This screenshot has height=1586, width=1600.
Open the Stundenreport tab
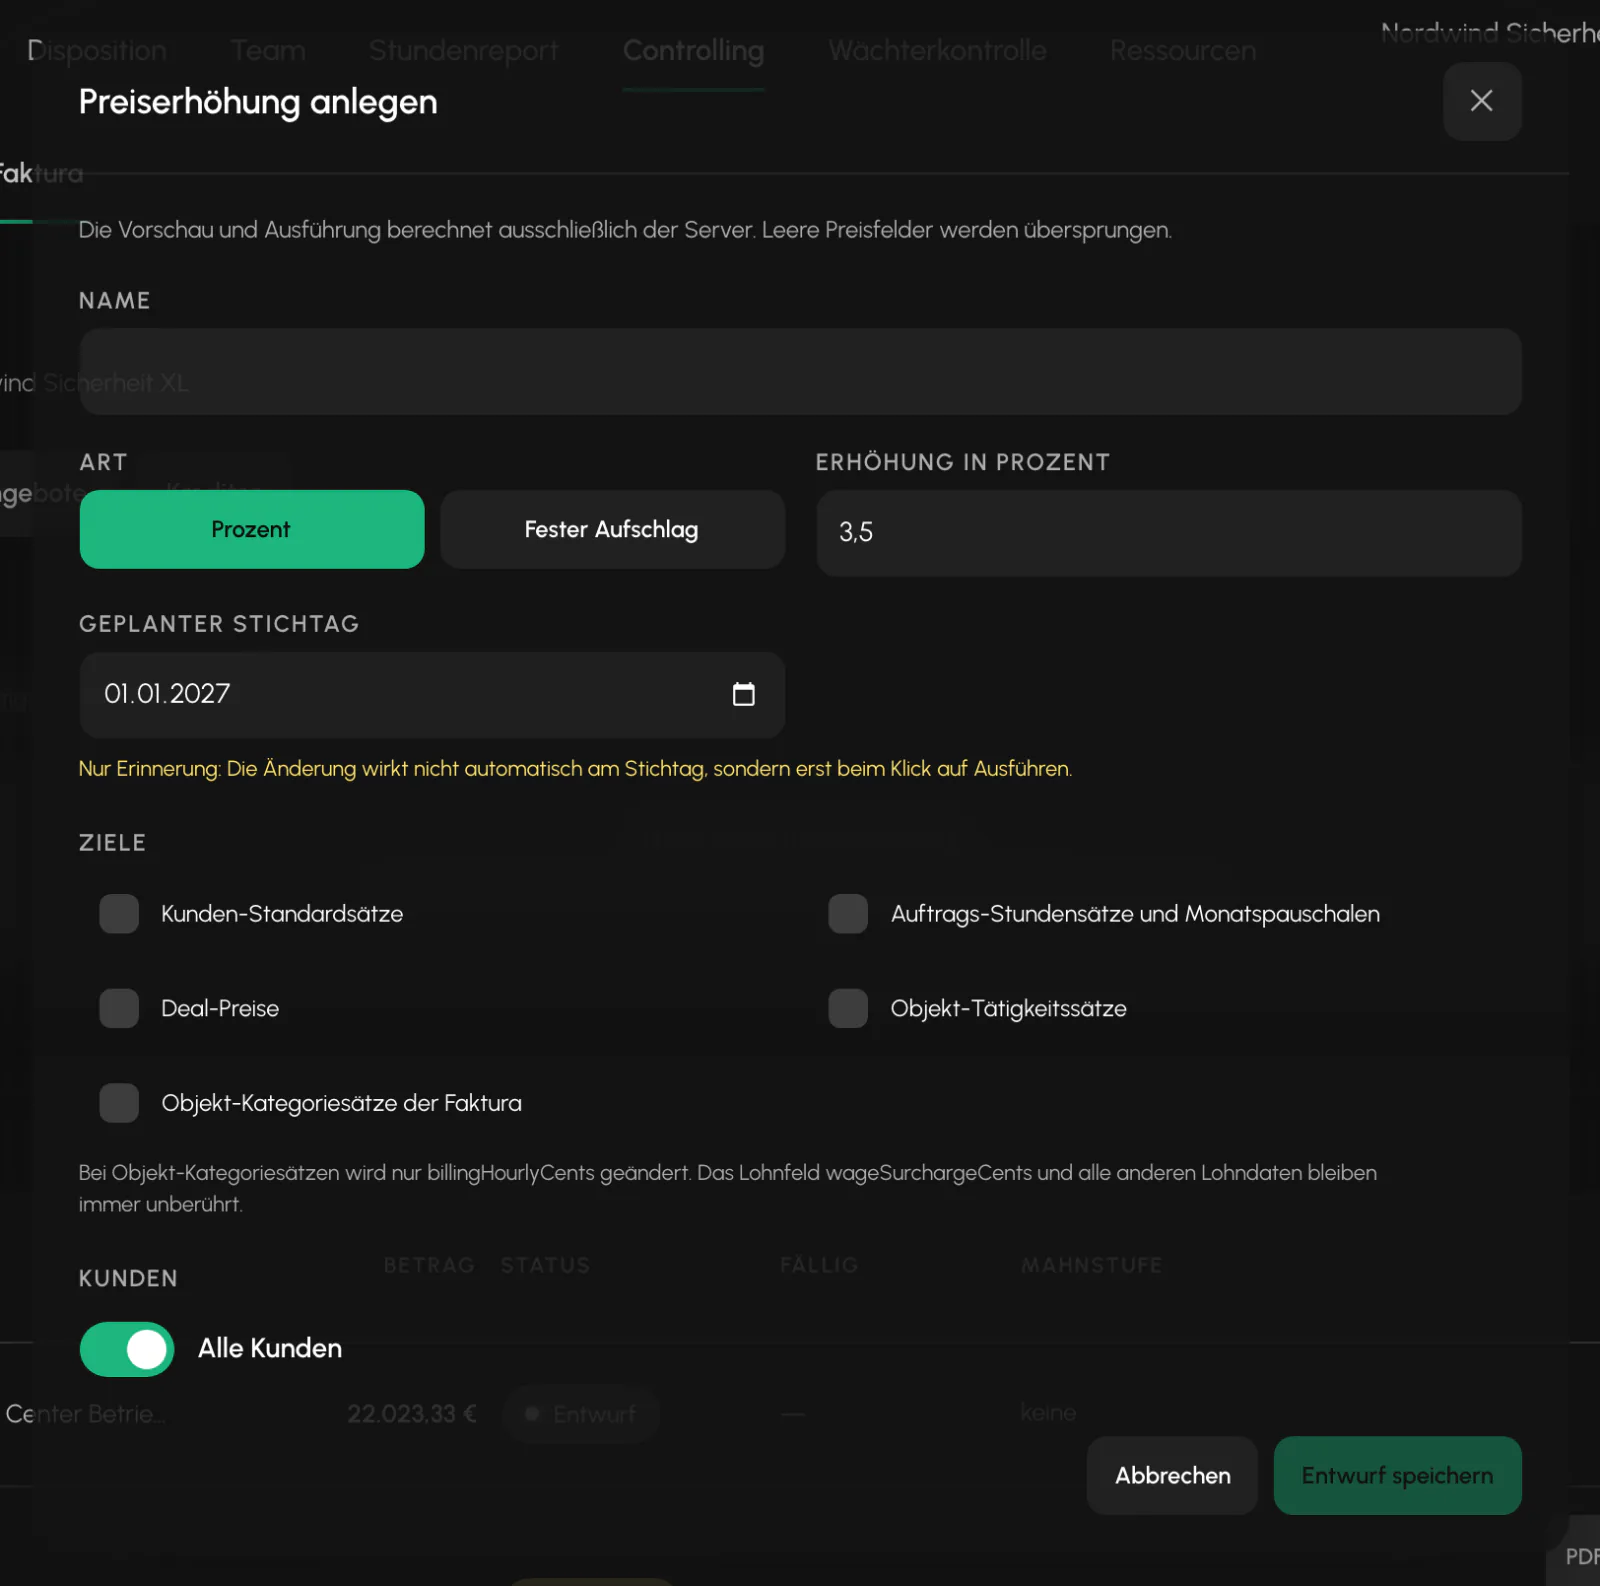(463, 51)
